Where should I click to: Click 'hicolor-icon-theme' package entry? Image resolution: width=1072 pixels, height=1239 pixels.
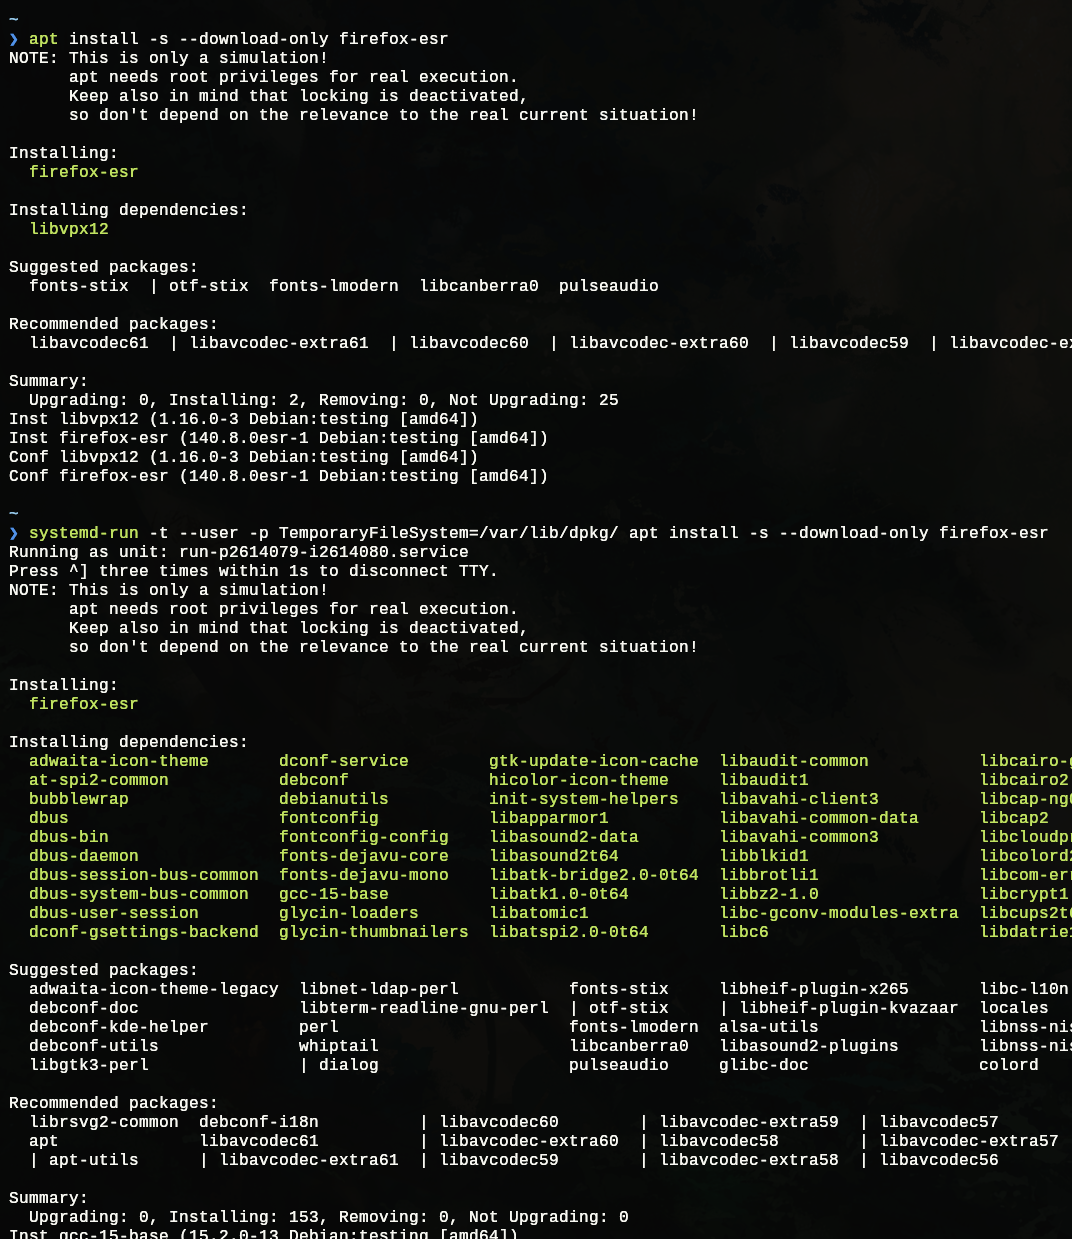(579, 780)
